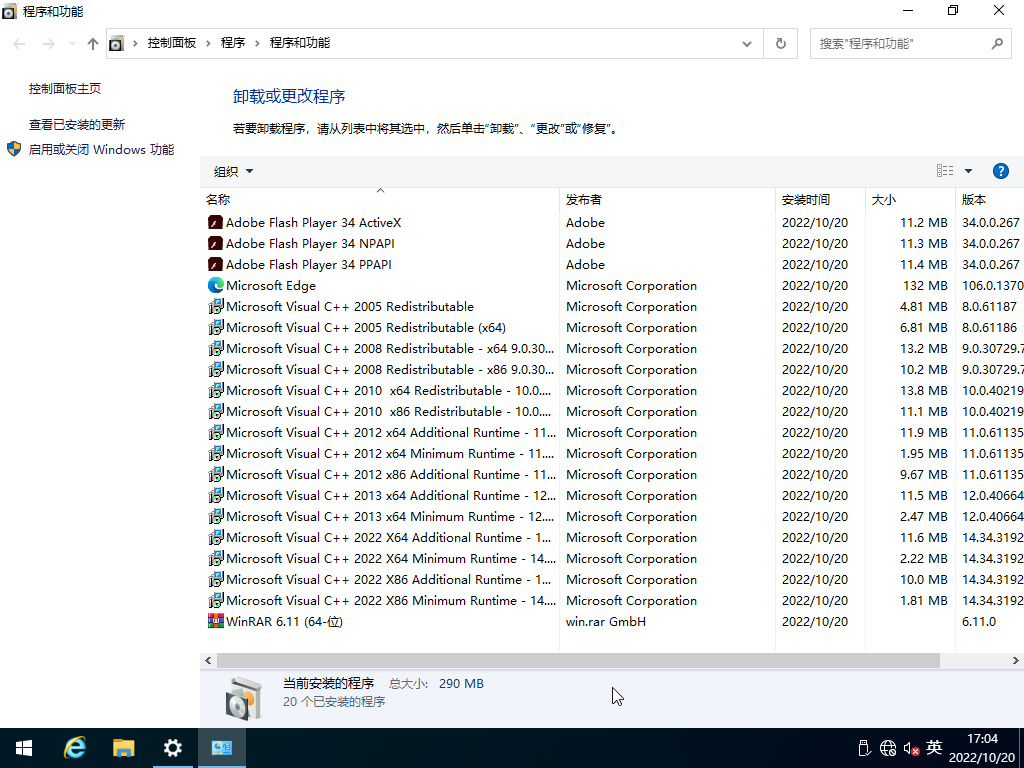Click icon of Visual C++ 2010 x64 Redistributable
Screen dimensions: 1024x768
click(216, 391)
